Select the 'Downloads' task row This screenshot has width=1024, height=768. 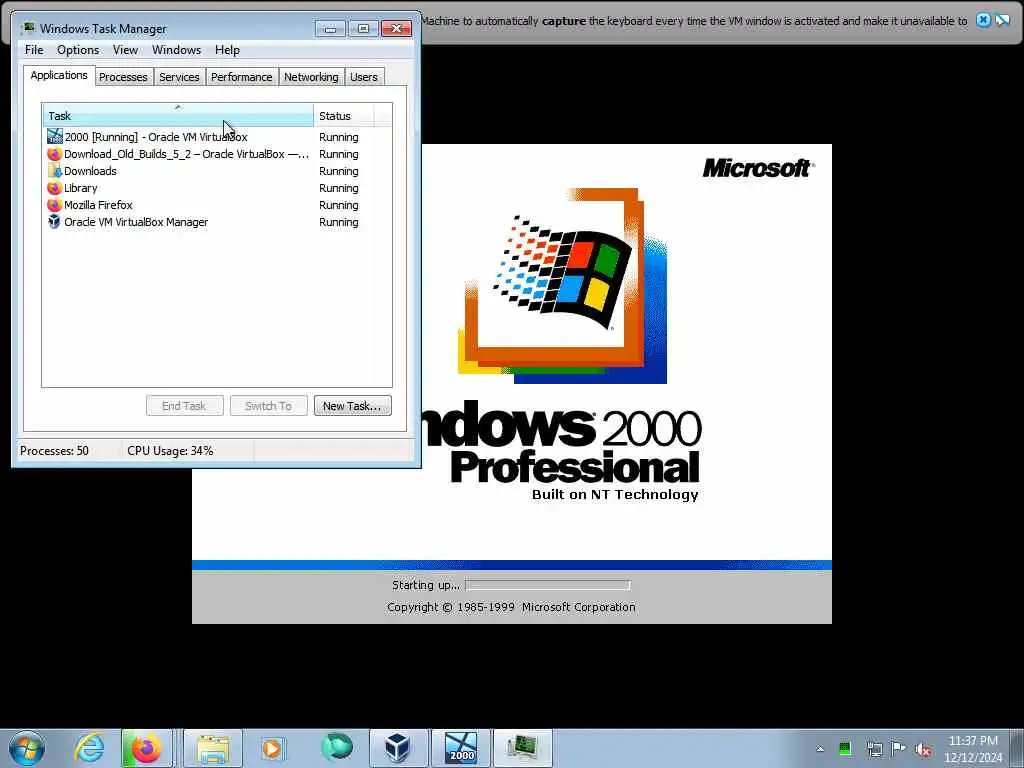click(x=217, y=171)
